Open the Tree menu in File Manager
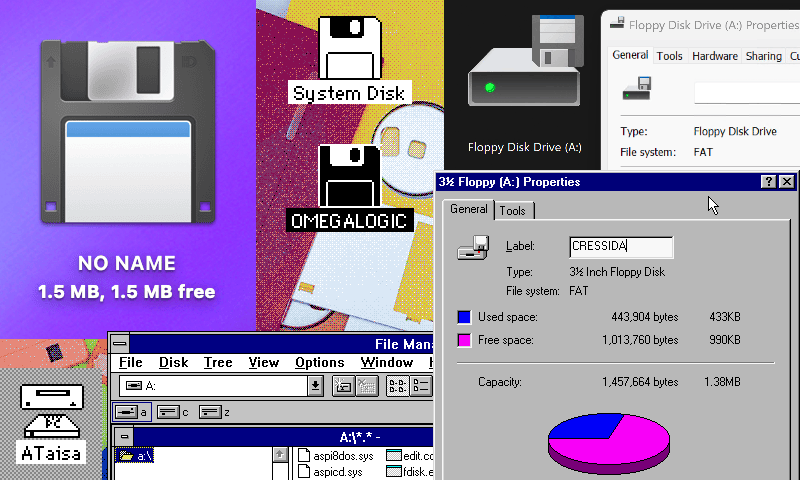The height and width of the screenshot is (480, 800). 217,362
